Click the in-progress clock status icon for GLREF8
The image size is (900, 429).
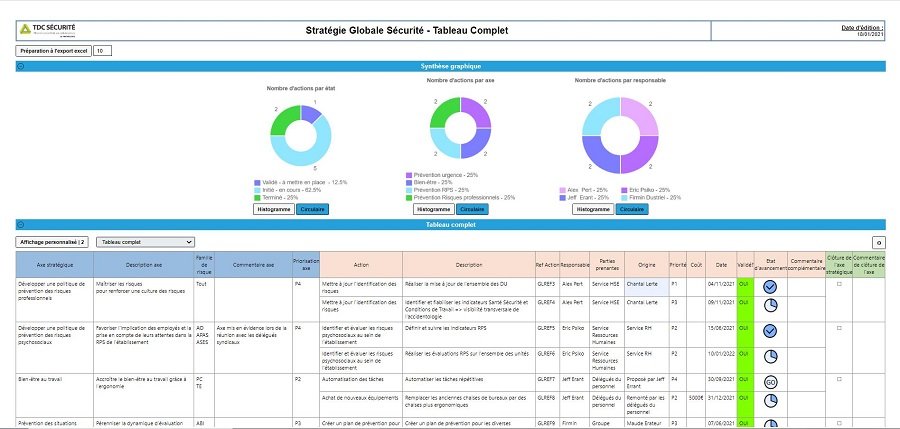(x=770, y=400)
